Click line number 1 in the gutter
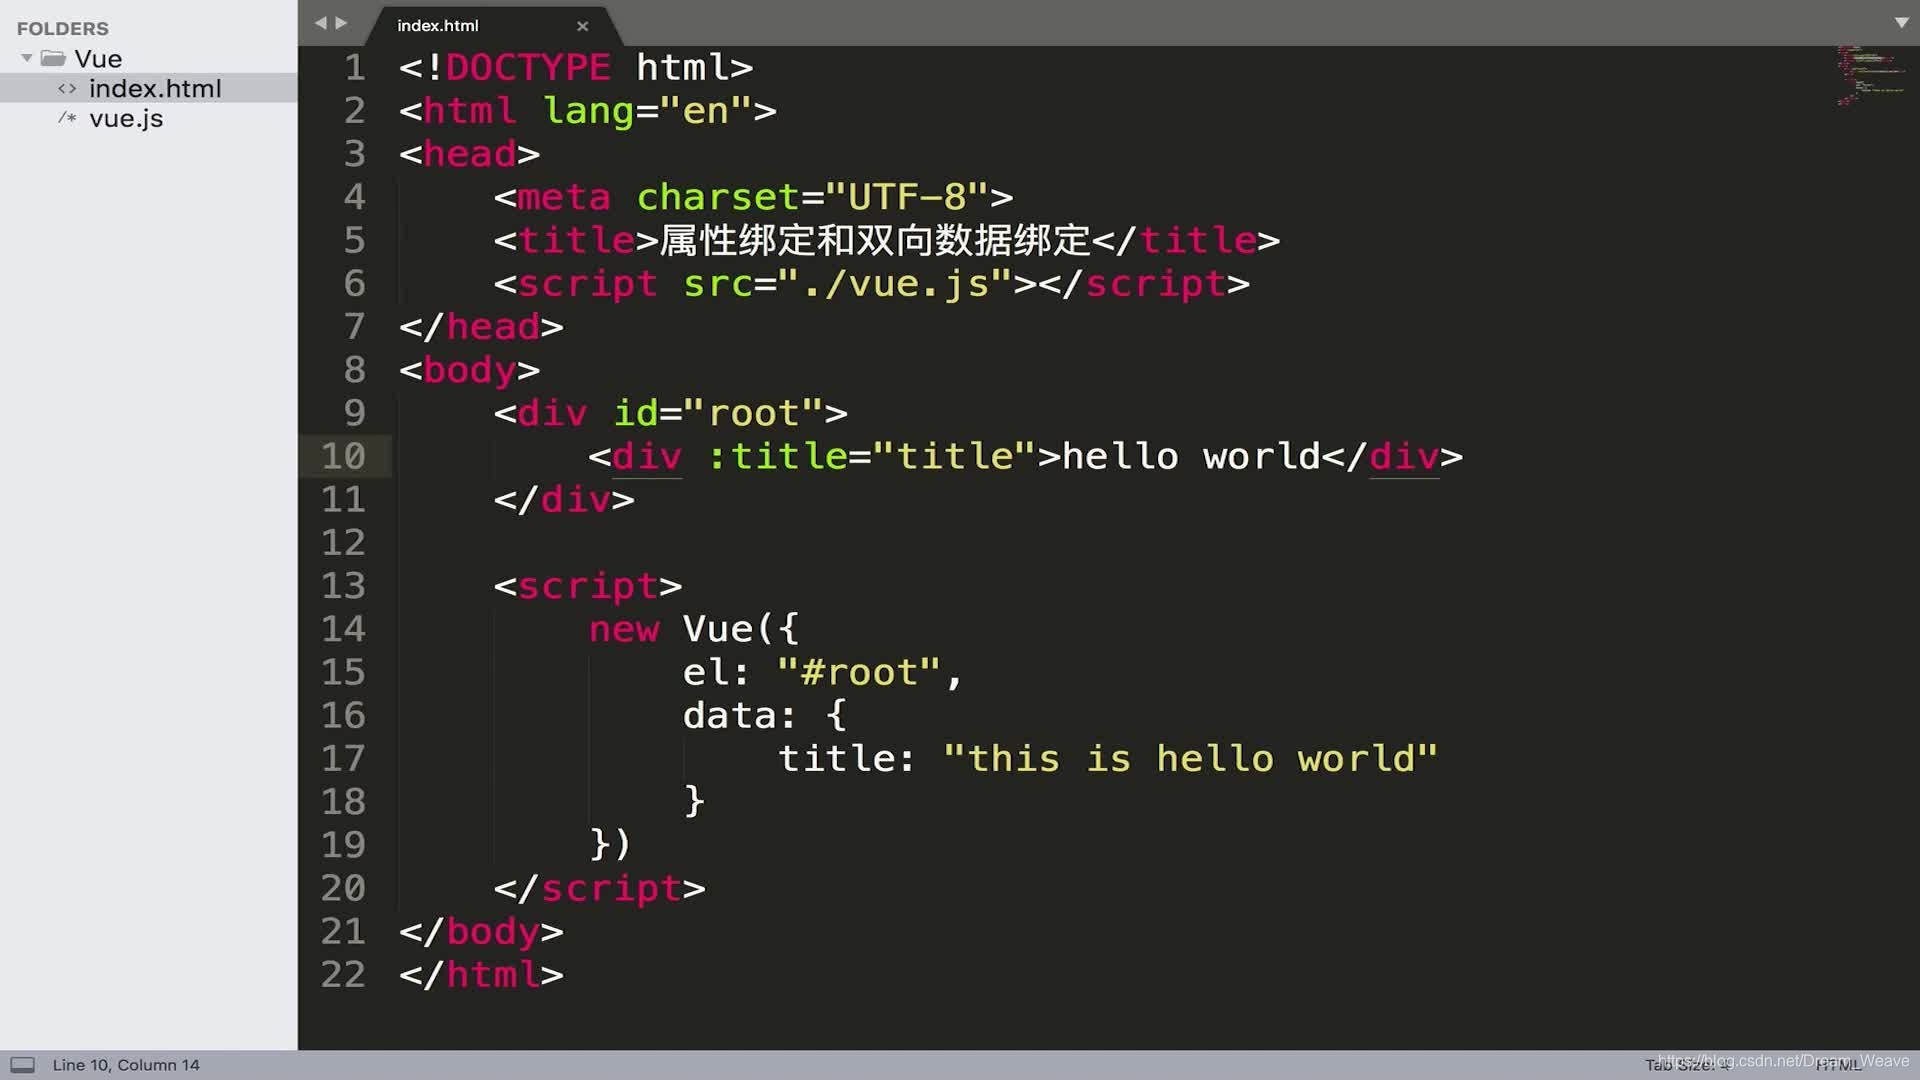This screenshot has height=1080, width=1920. 355,67
